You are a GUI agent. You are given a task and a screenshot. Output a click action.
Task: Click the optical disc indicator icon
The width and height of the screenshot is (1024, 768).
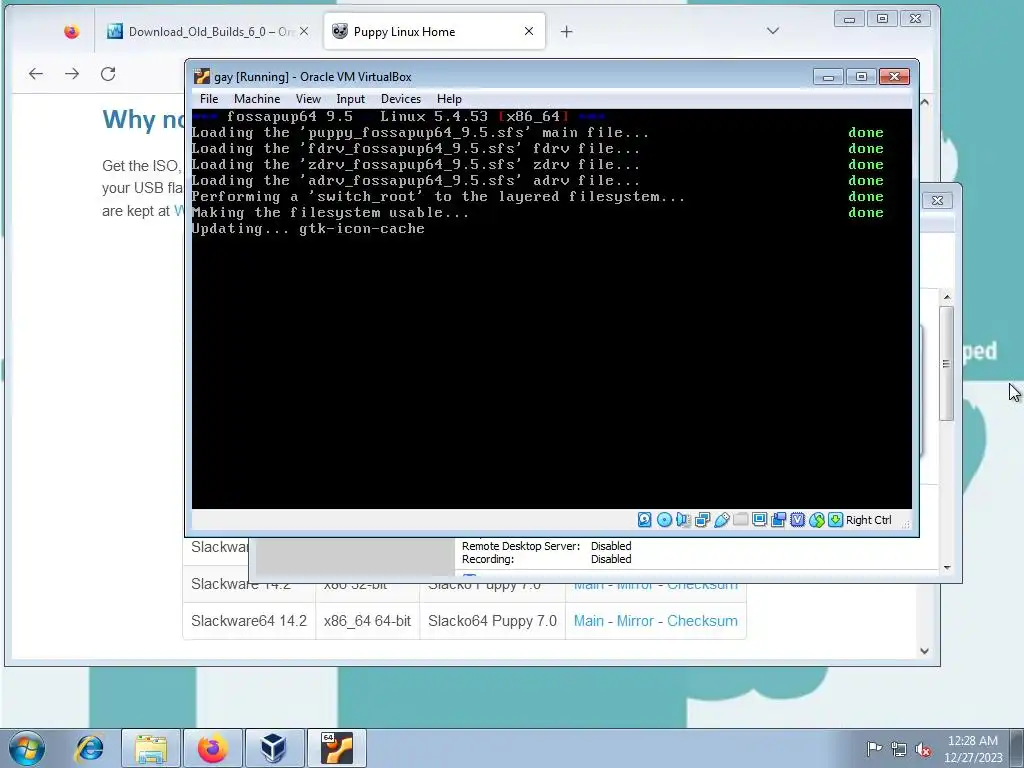click(664, 520)
